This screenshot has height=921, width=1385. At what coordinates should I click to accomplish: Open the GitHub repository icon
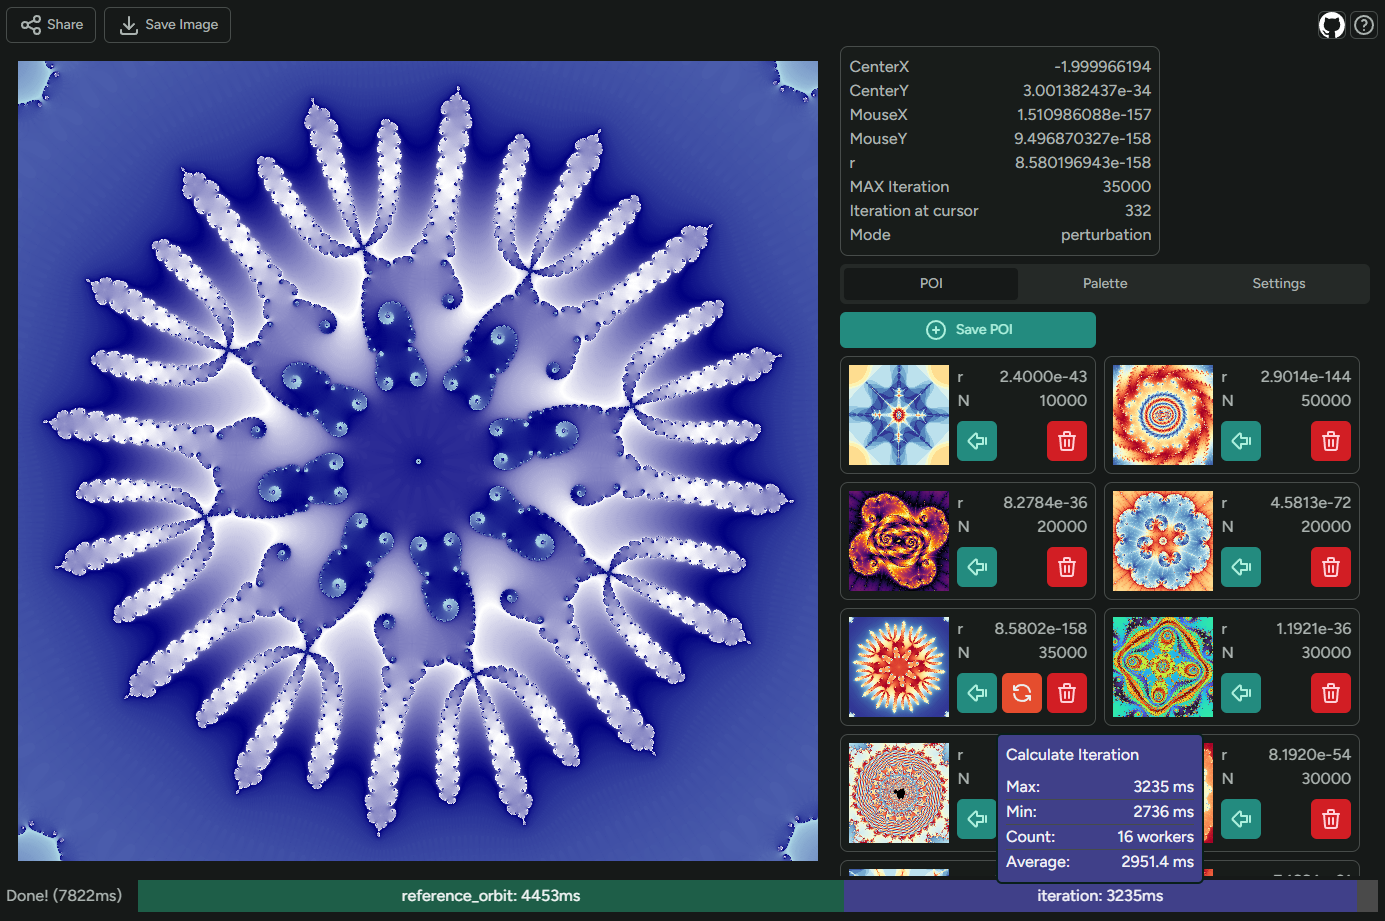pyautogui.click(x=1332, y=25)
